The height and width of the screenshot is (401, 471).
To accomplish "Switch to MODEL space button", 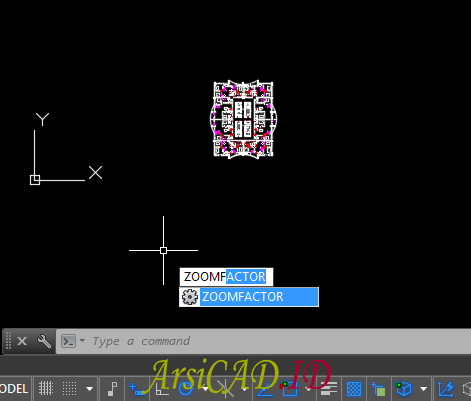I will click(14, 389).
